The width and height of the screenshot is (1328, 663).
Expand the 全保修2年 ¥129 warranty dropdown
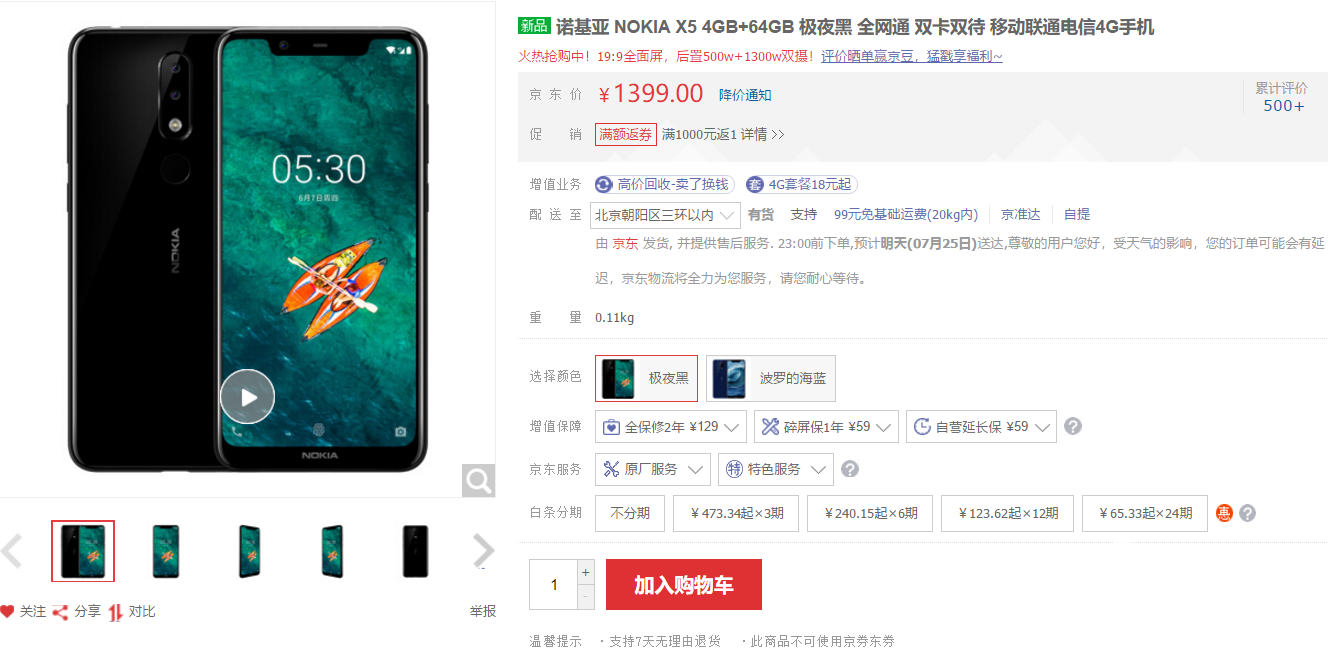click(x=671, y=427)
